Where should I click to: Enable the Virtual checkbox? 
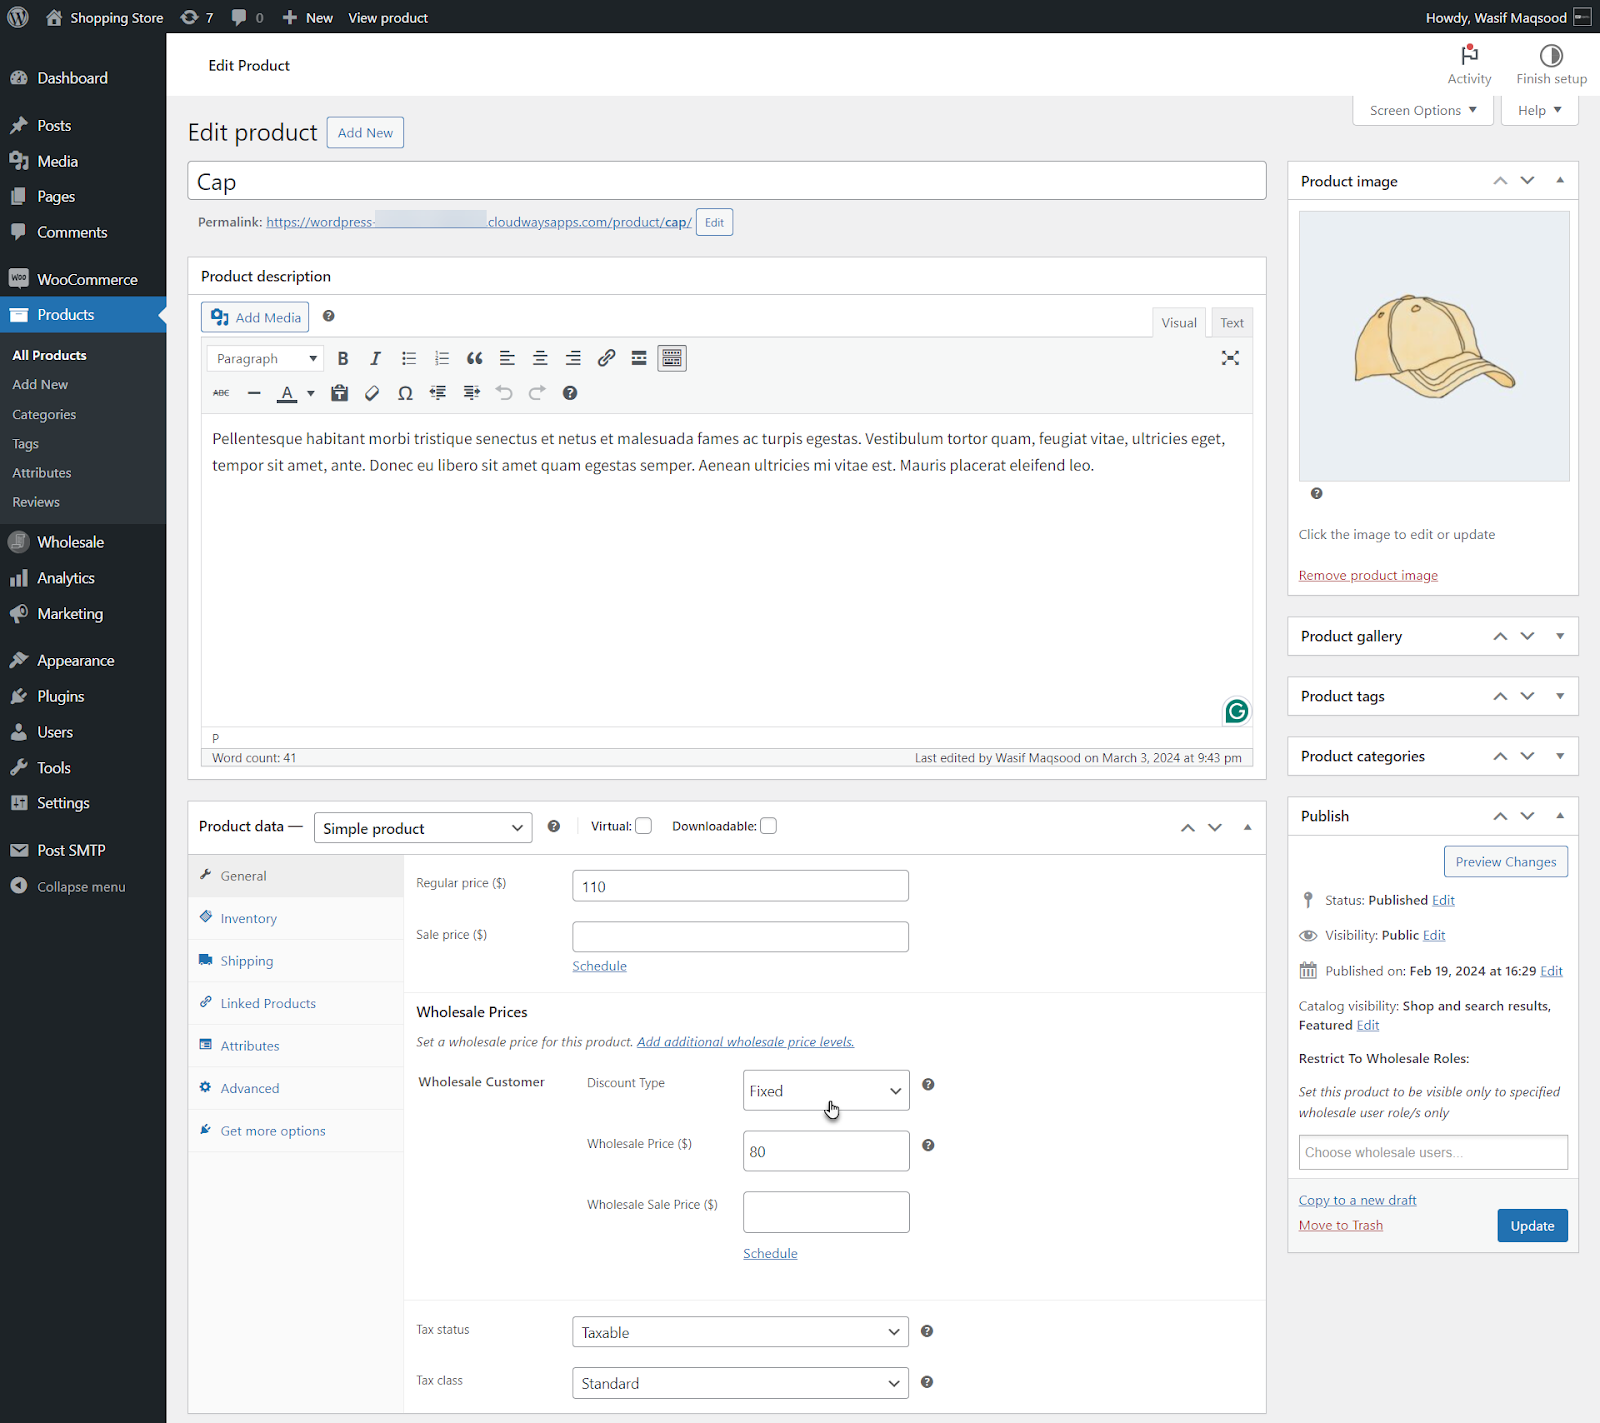pyautogui.click(x=644, y=826)
